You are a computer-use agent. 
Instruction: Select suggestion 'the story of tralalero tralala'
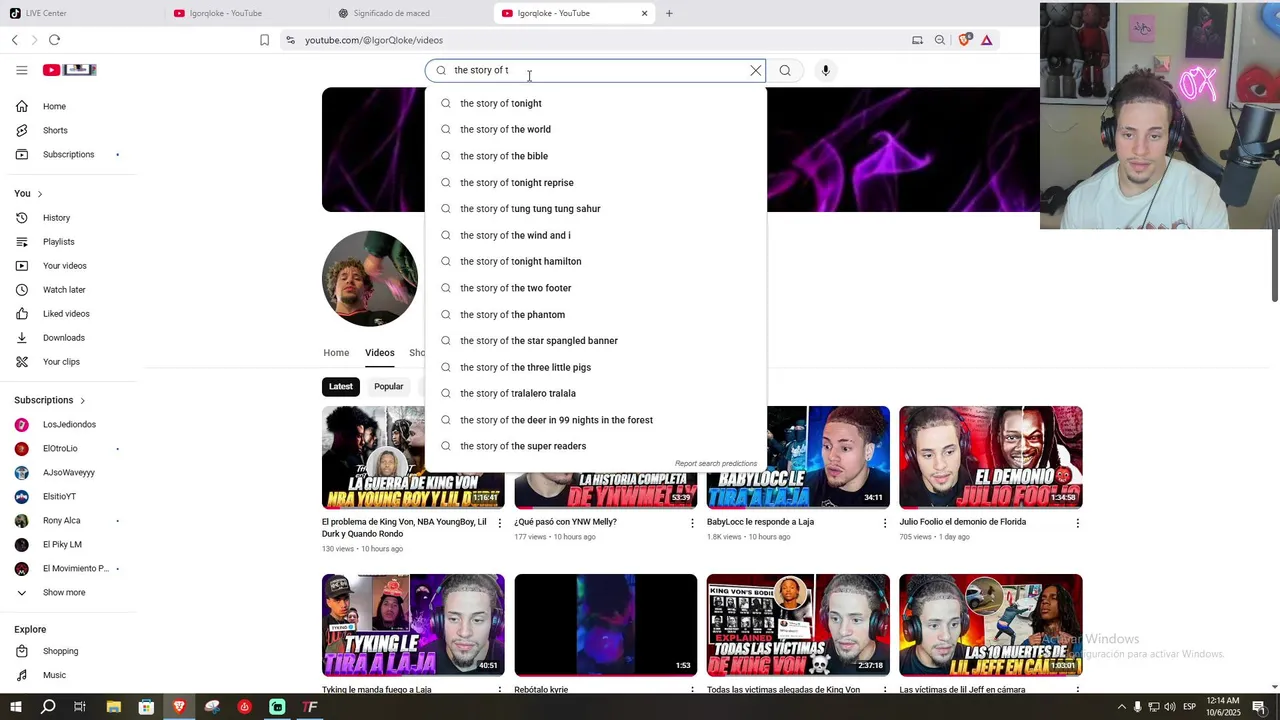point(596,393)
